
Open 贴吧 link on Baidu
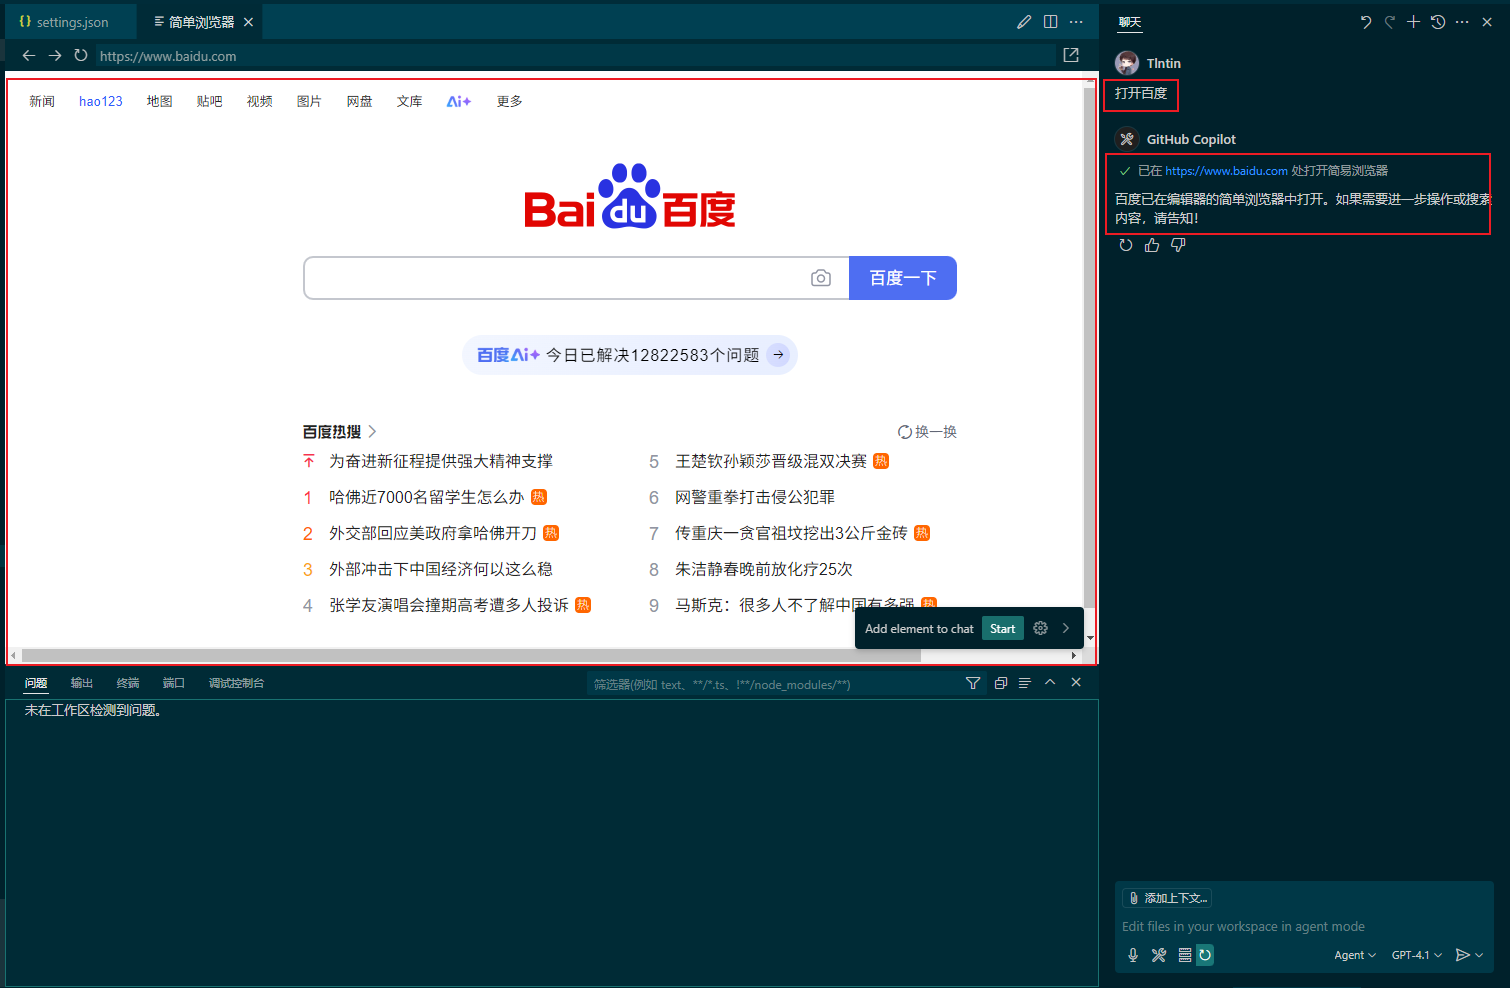pyautogui.click(x=210, y=101)
